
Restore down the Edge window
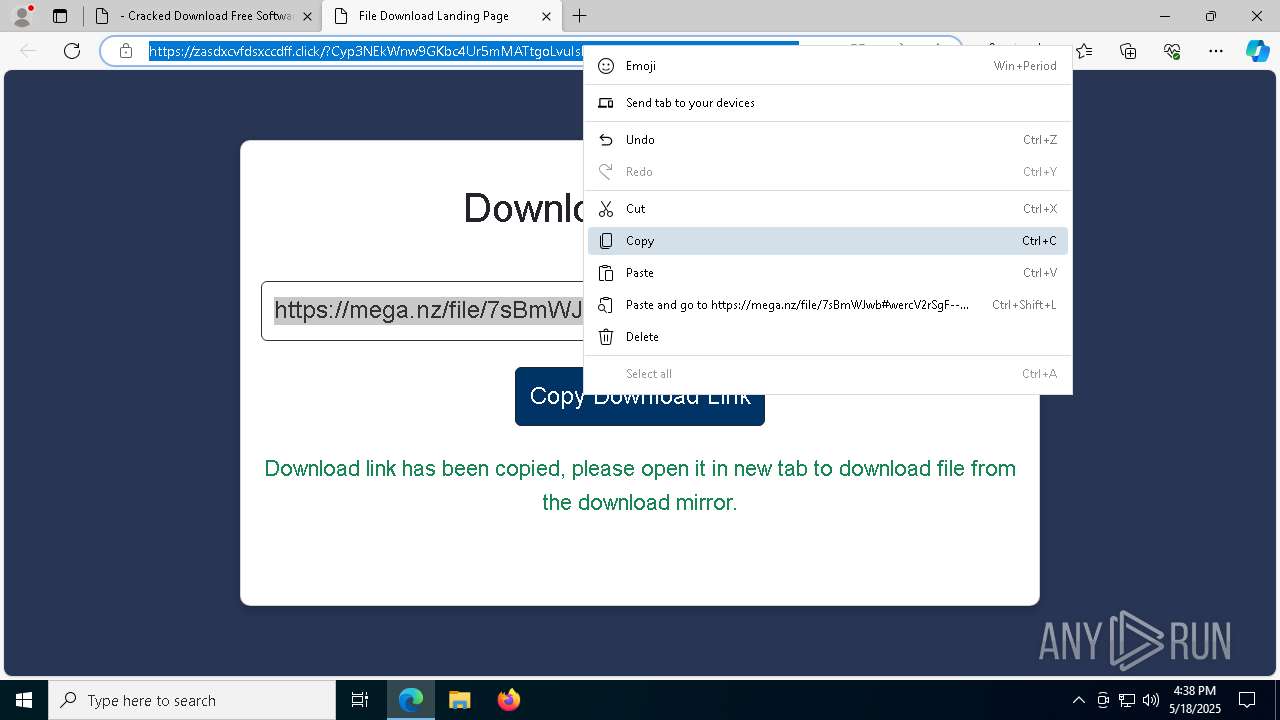1211,16
